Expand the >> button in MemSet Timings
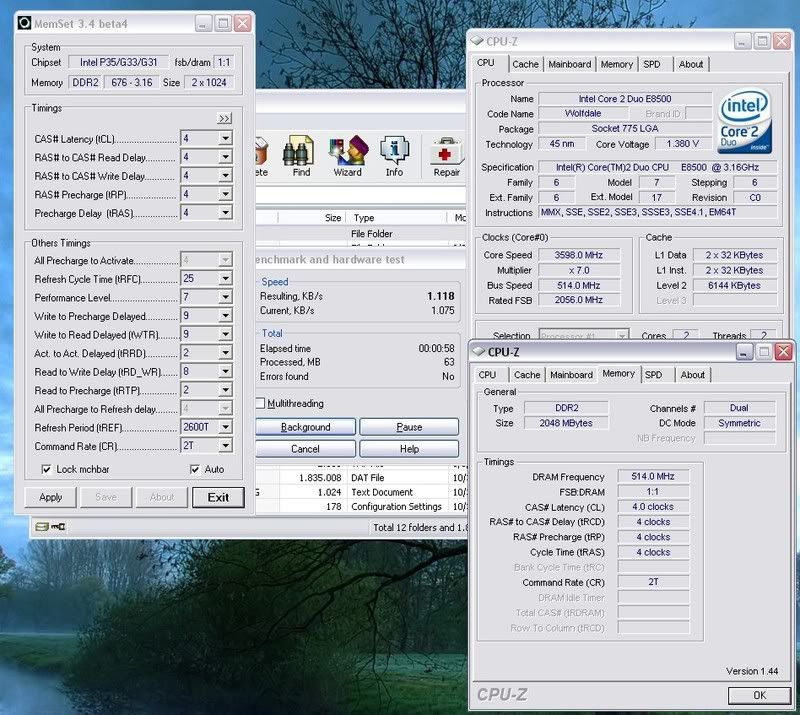 224,118
